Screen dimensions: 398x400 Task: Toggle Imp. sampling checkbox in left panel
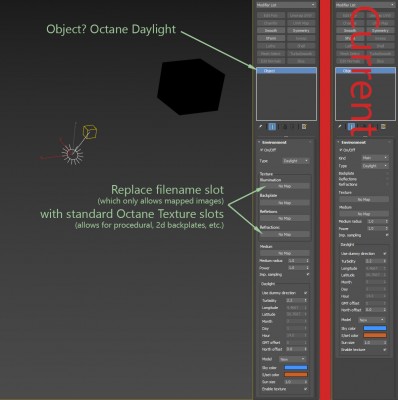307,274
